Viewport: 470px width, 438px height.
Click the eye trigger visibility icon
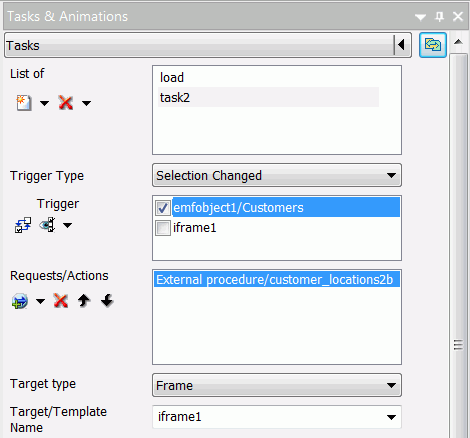pos(47,225)
